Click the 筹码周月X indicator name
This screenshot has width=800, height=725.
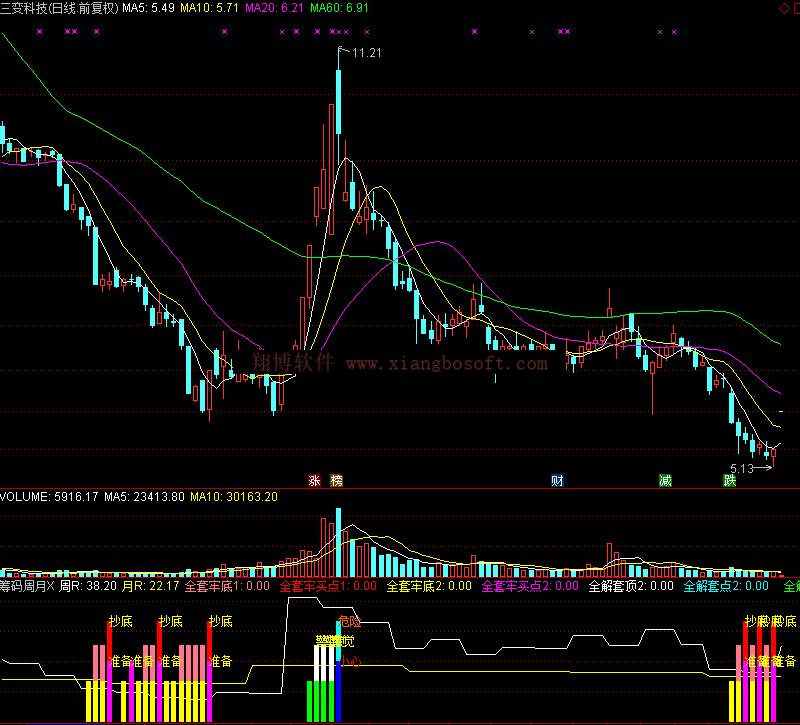[27, 586]
